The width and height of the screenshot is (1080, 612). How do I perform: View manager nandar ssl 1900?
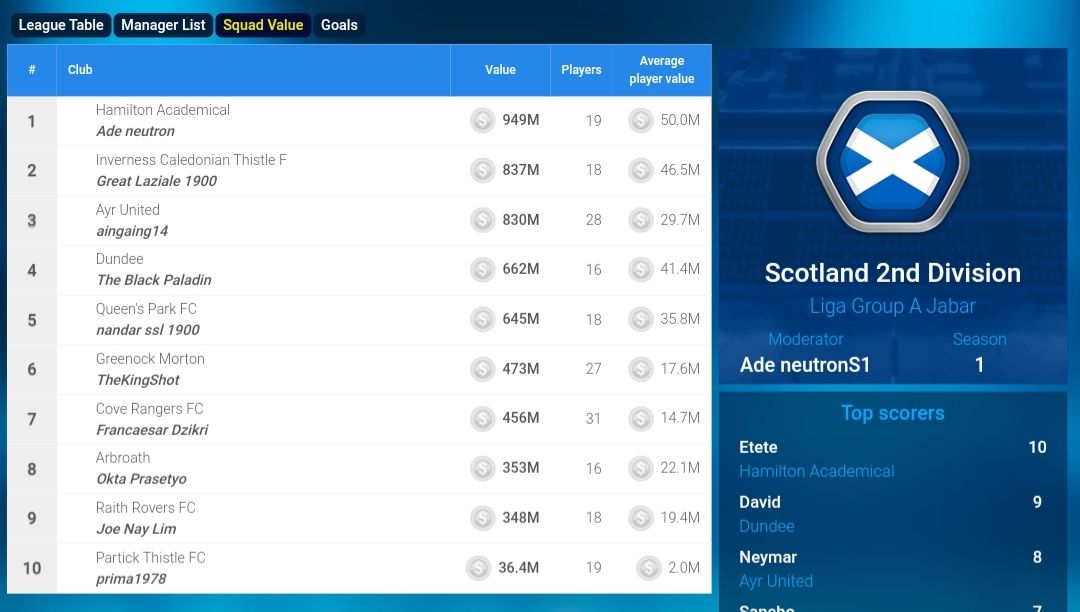[x=148, y=330]
